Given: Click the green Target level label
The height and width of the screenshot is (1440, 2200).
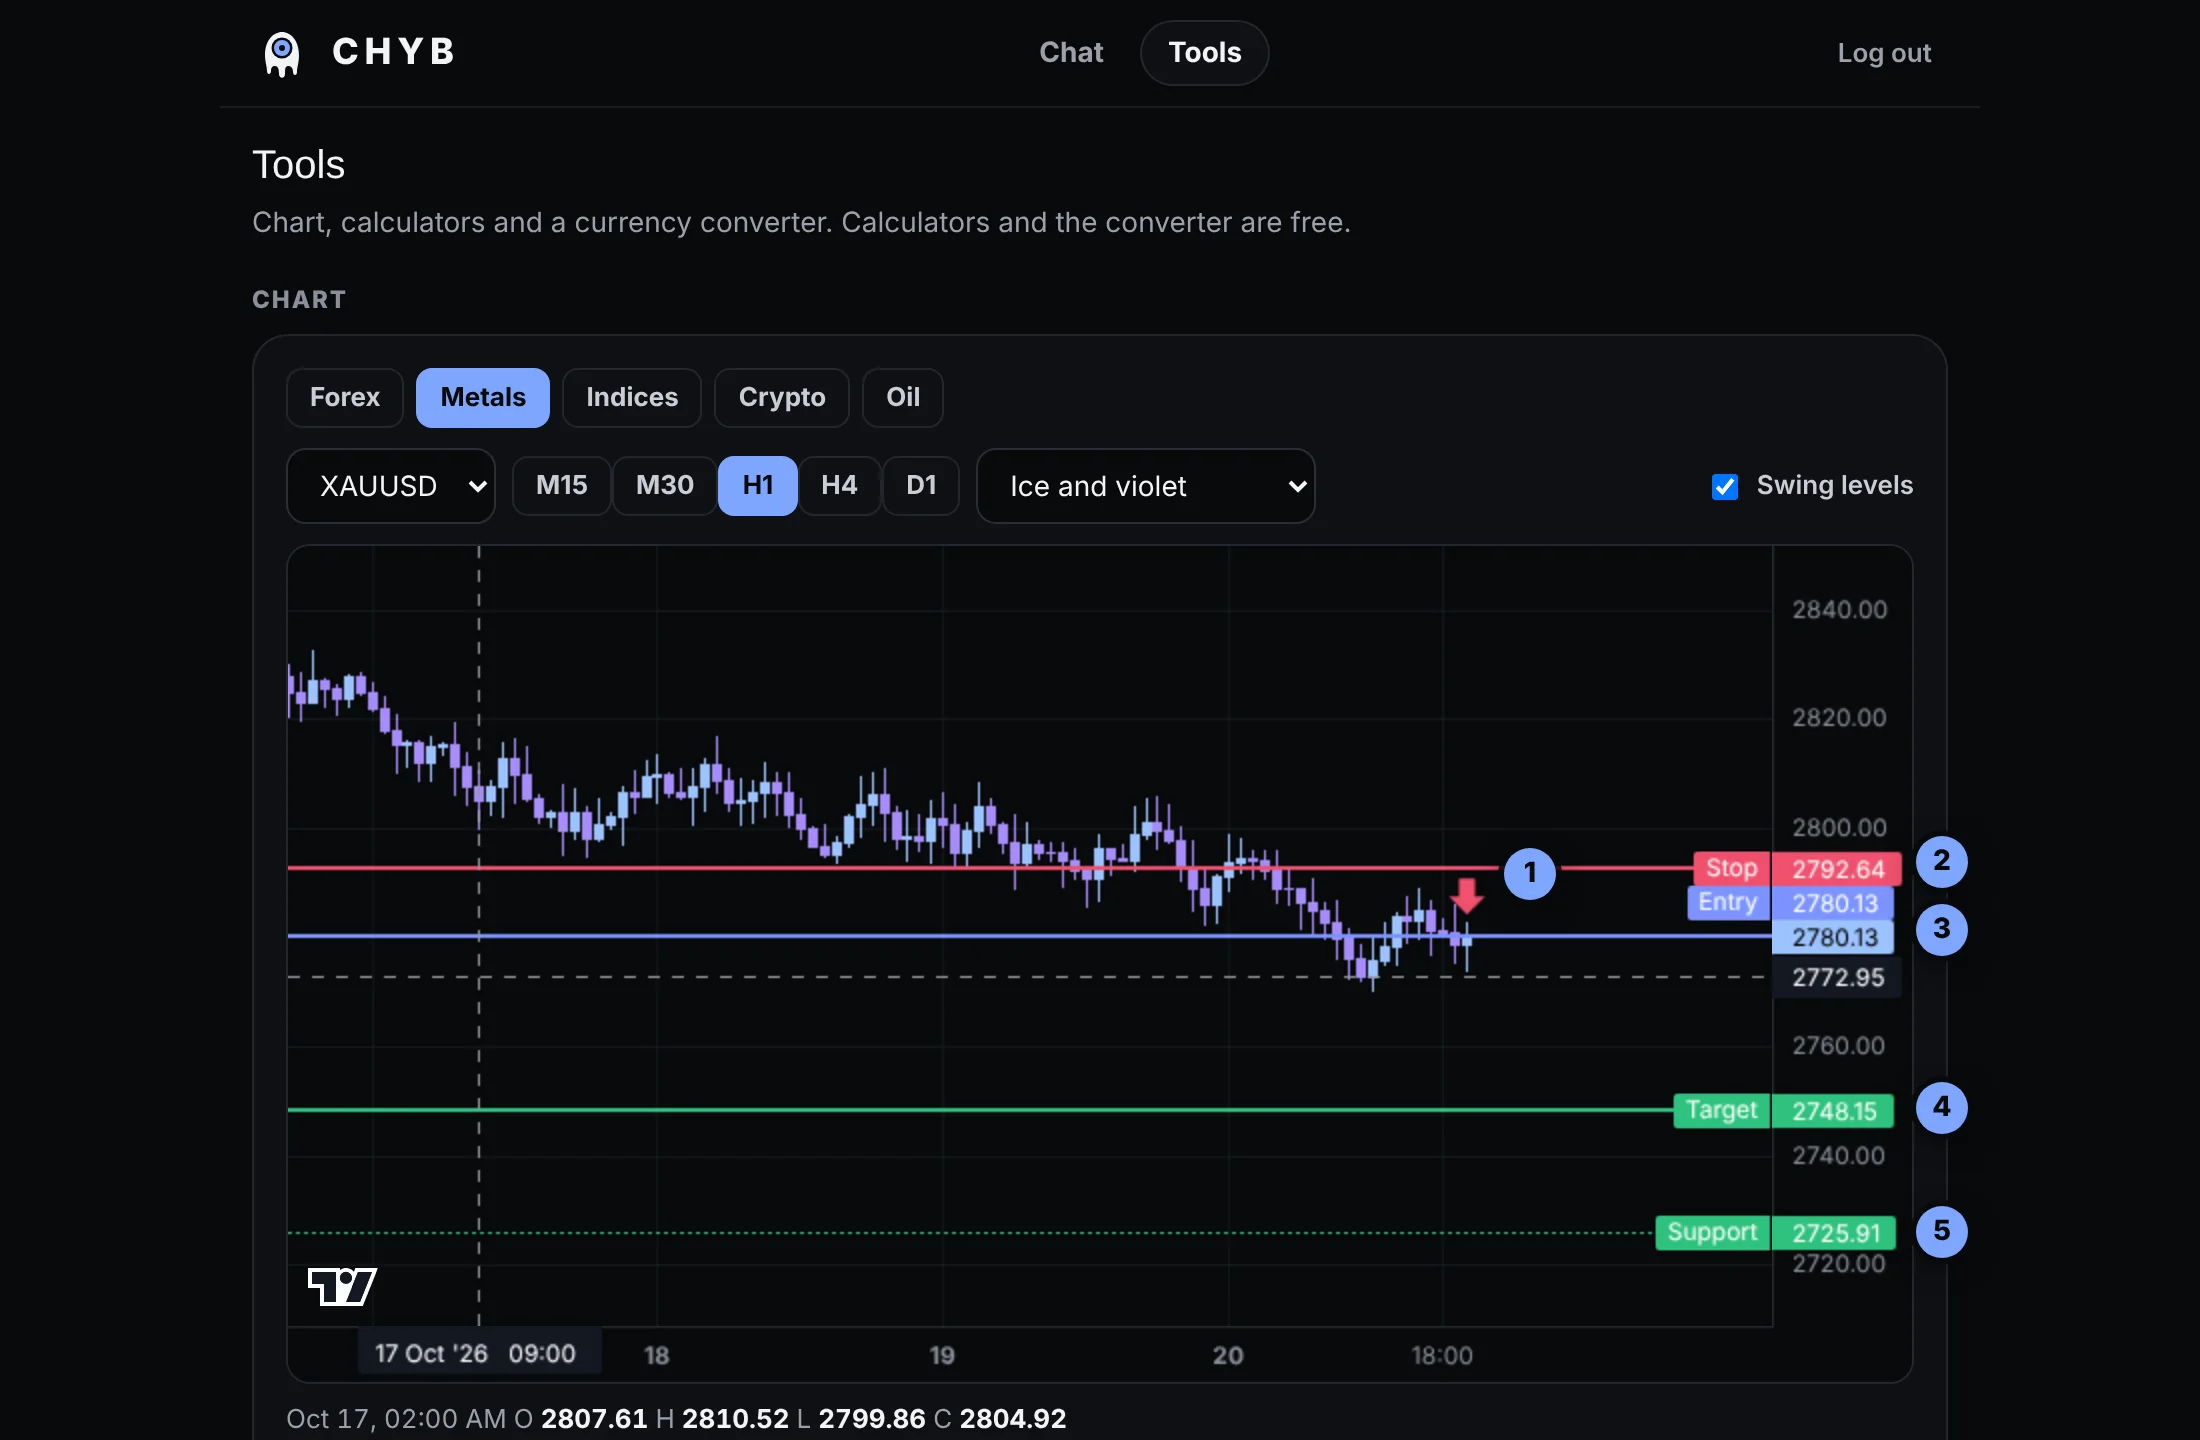Looking at the screenshot, I should [x=1722, y=1110].
